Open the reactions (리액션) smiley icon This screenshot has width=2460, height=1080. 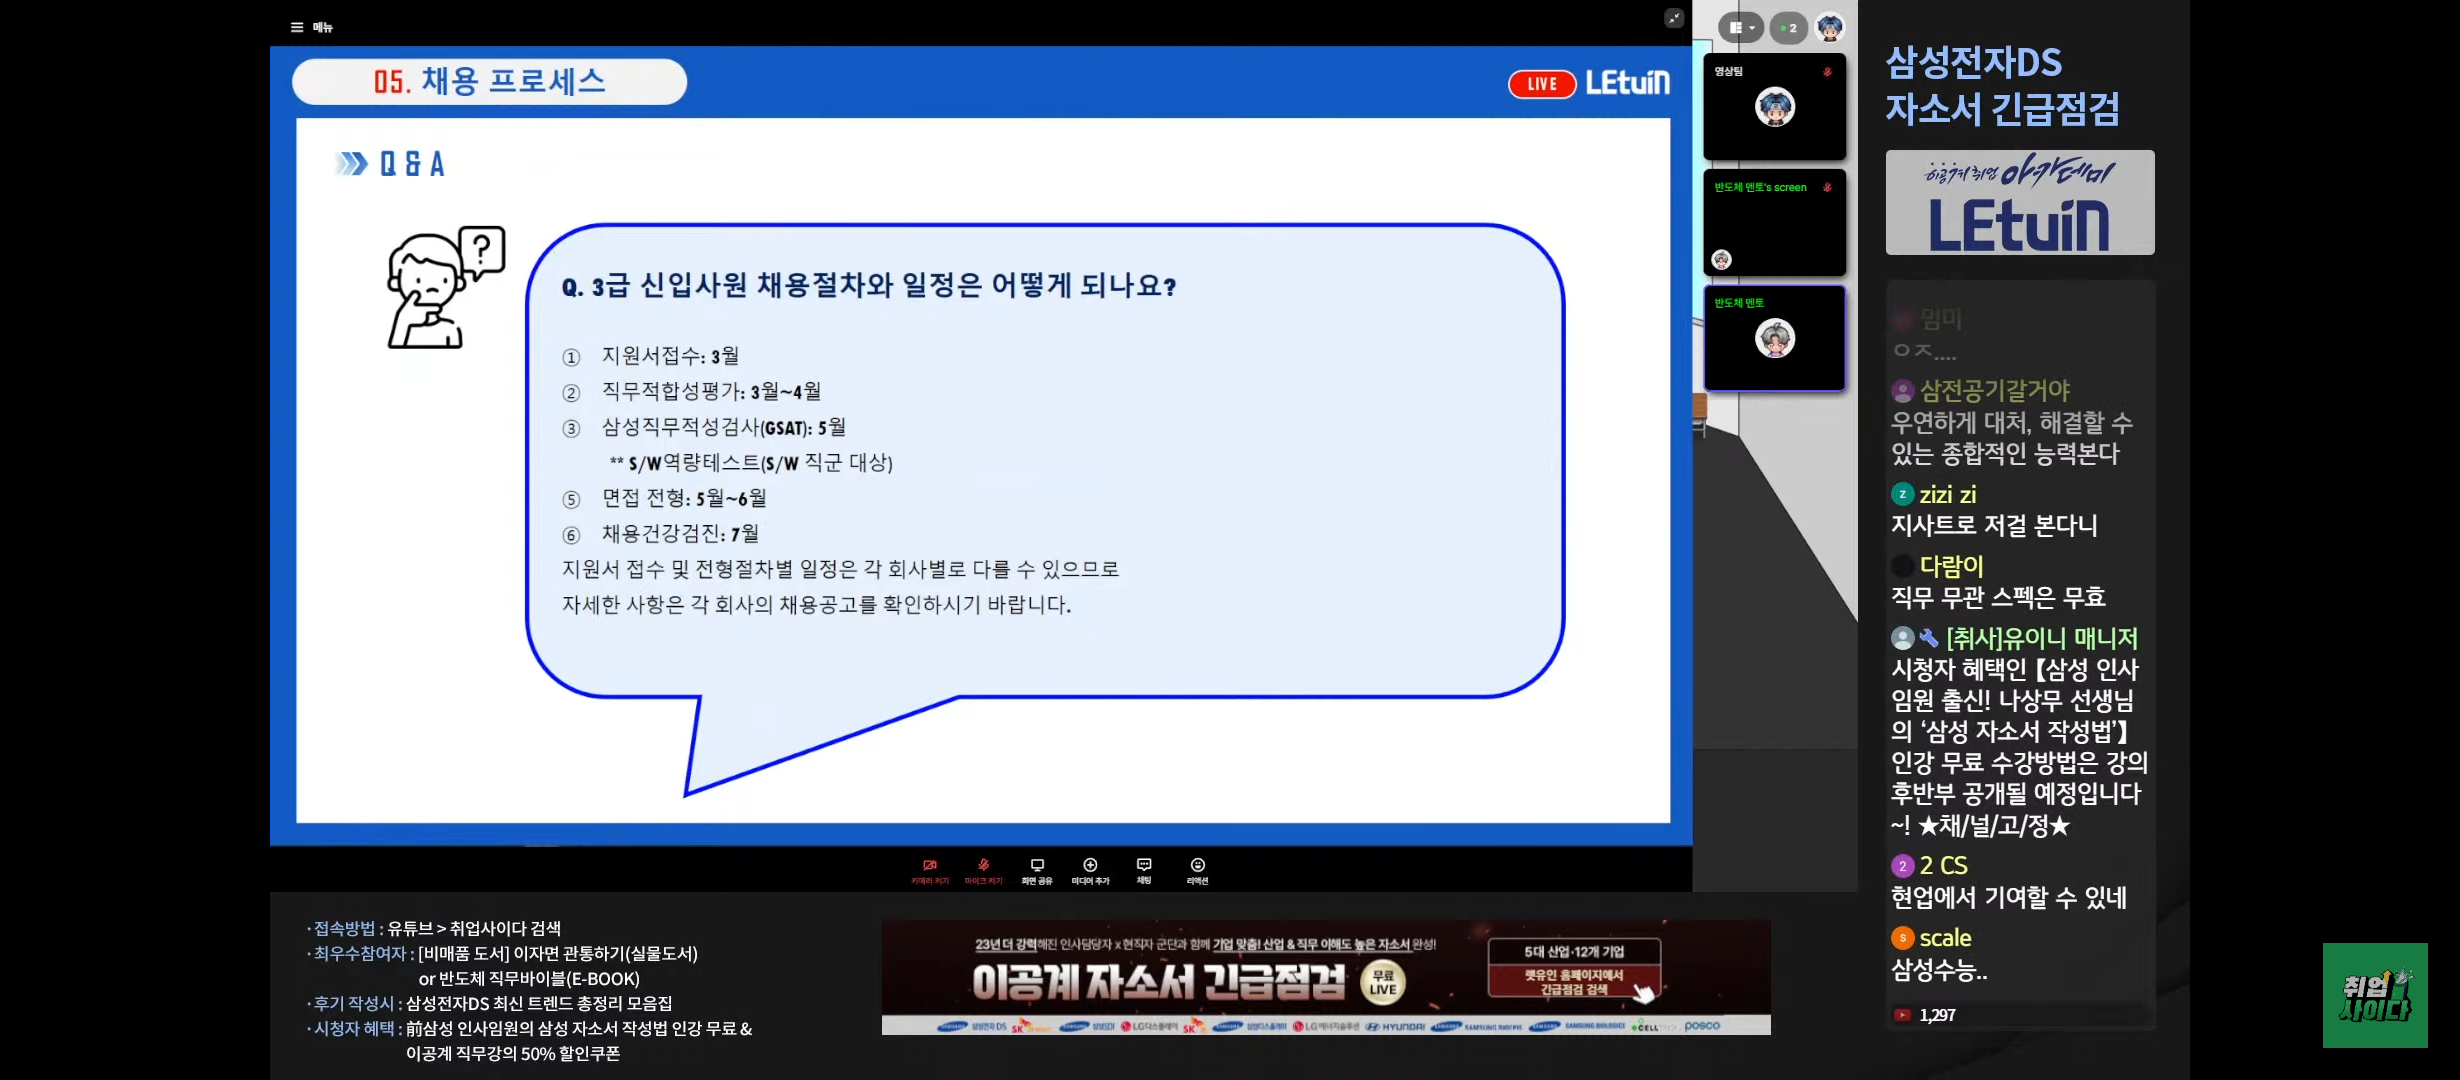[x=1197, y=868]
